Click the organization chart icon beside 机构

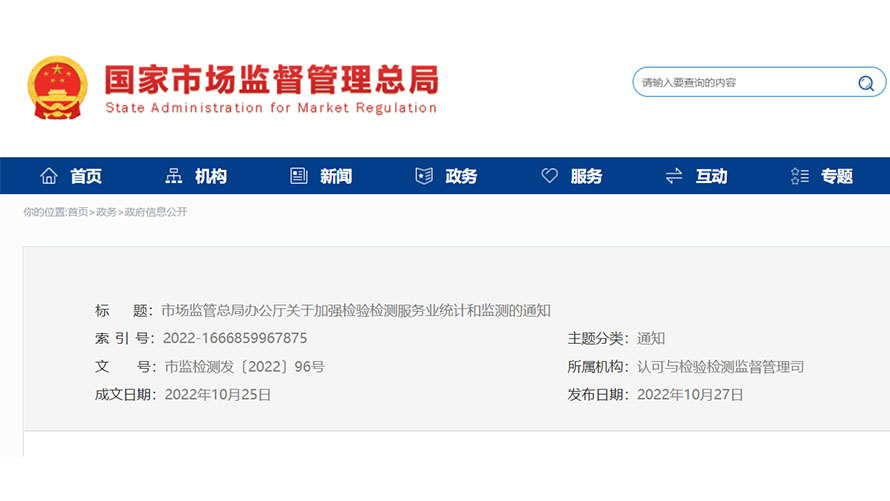174,176
